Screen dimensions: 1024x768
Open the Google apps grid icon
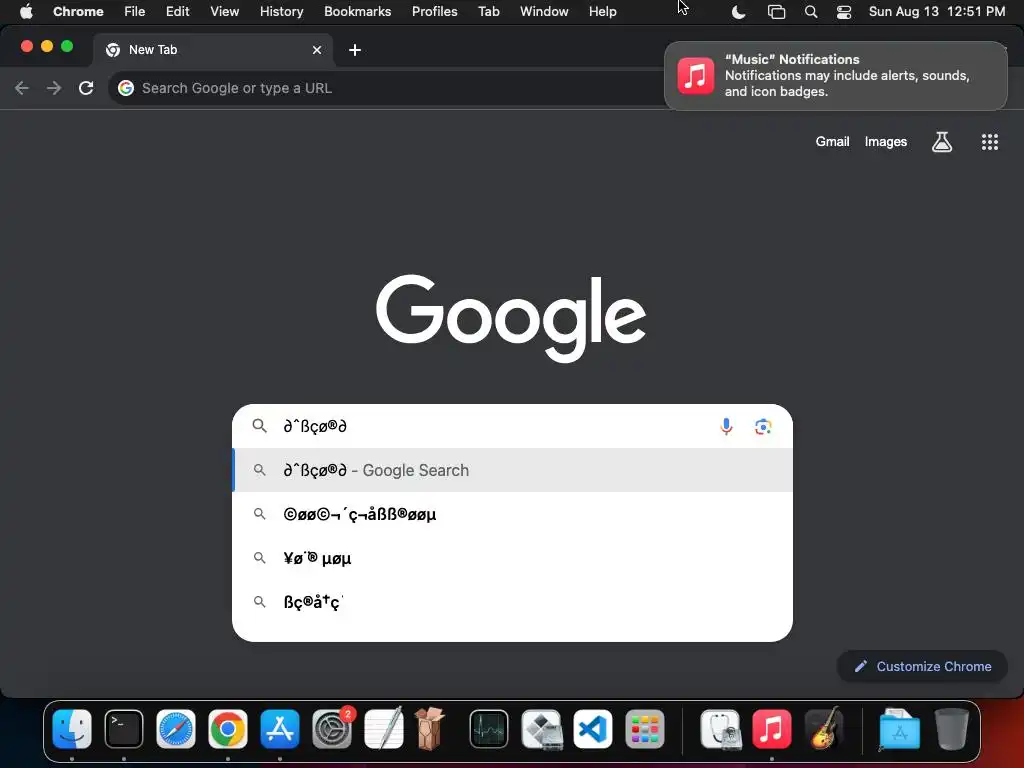pyautogui.click(x=989, y=142)
